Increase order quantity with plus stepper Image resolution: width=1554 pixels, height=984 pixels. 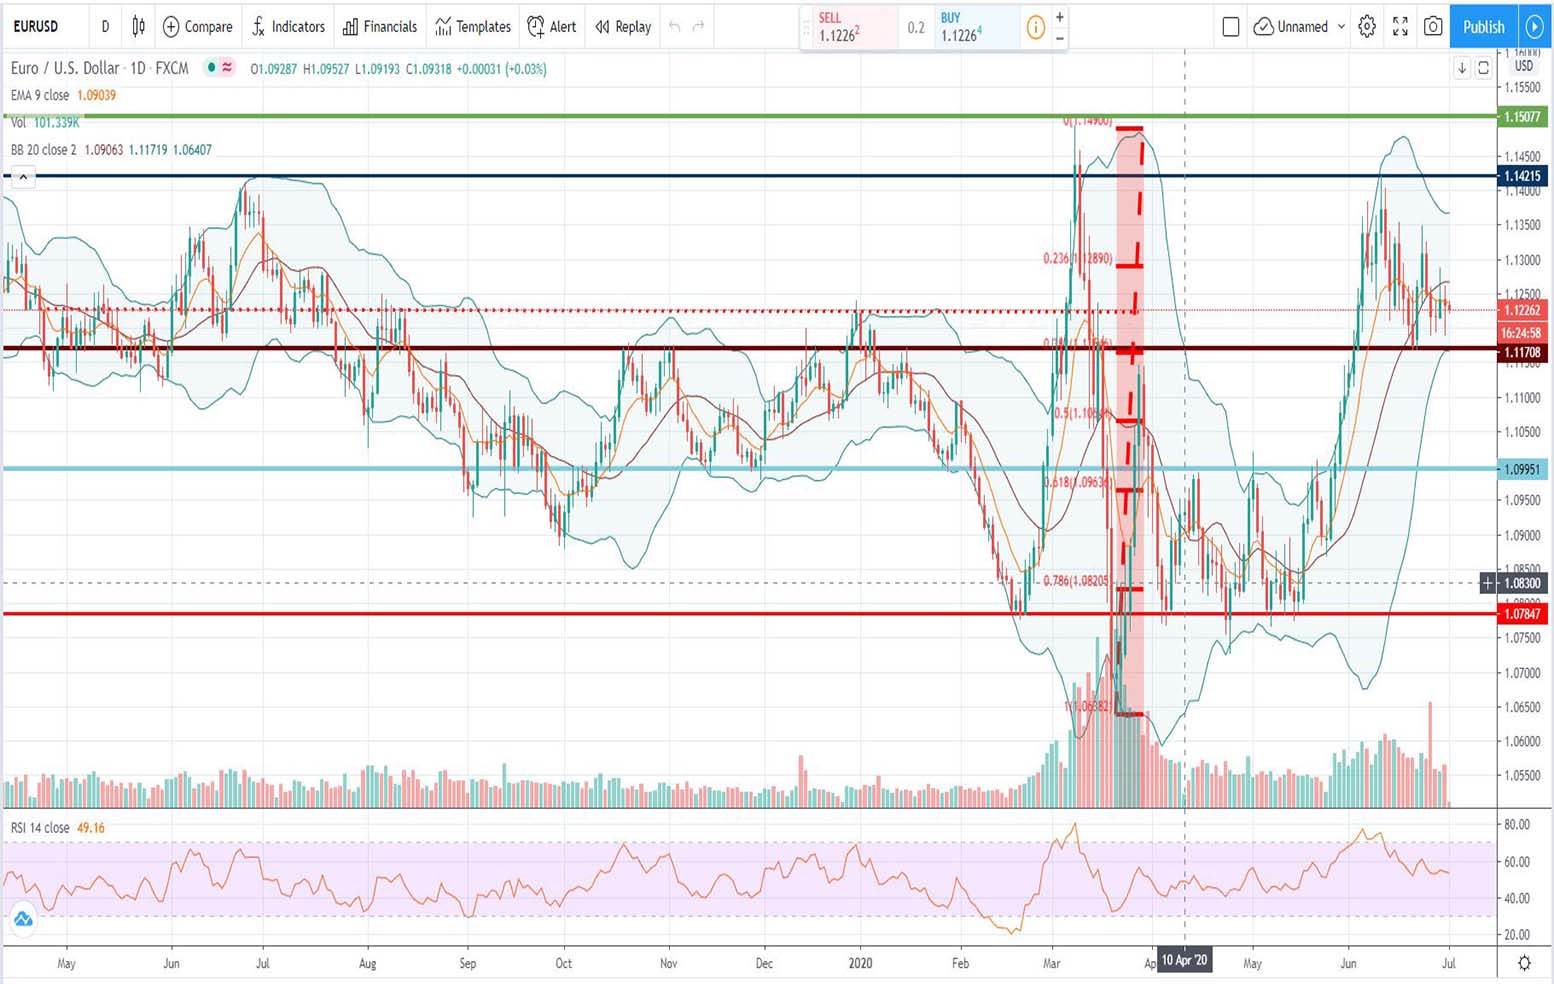pyautogui.click(x=1060, y=17)
